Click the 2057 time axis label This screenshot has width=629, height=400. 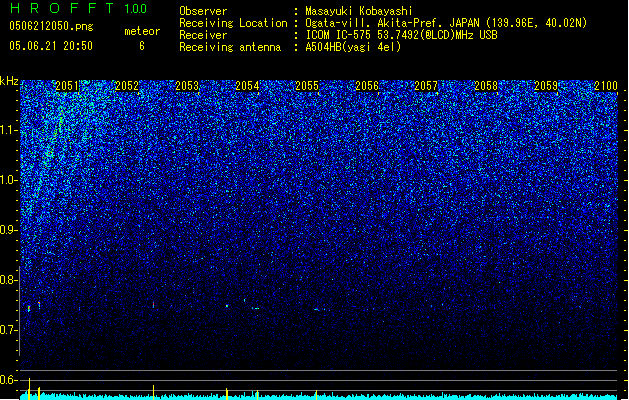426,86
